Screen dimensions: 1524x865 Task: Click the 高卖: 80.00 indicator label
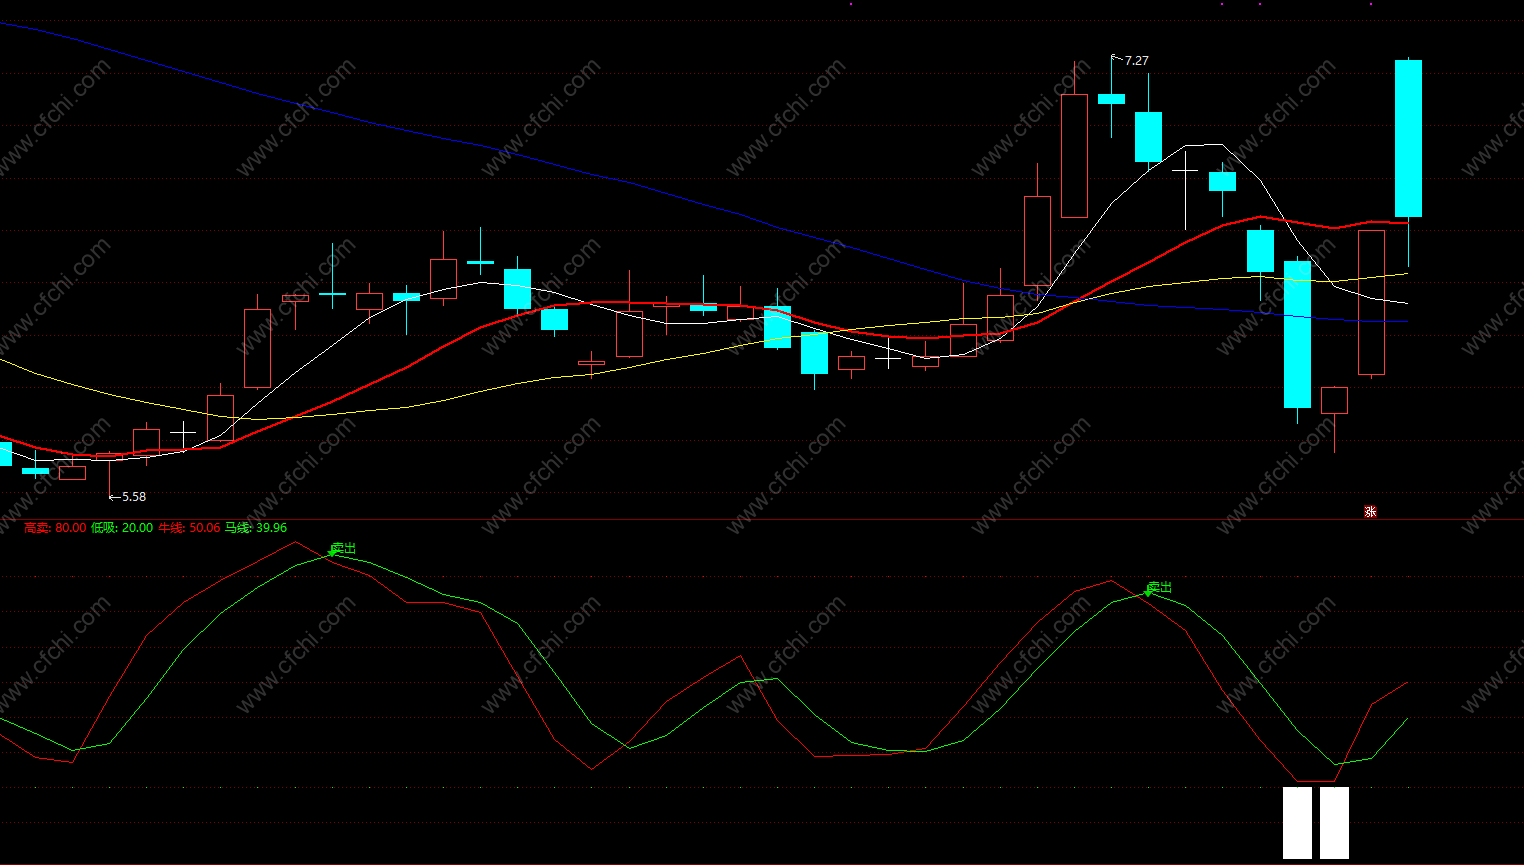pos(55,528)
